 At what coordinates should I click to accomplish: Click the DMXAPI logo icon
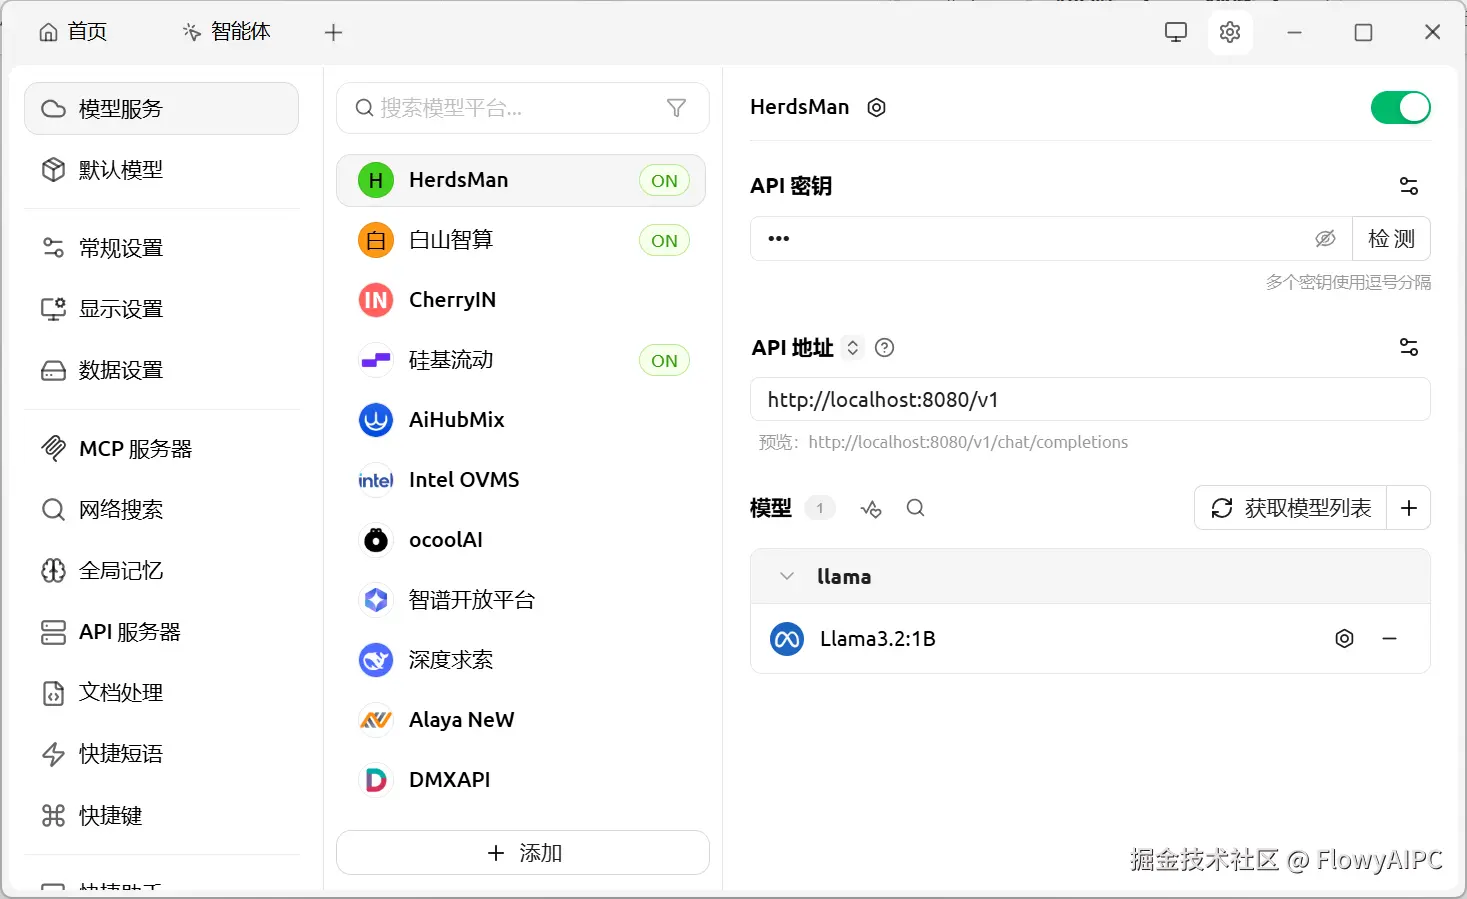pos(376,780)
